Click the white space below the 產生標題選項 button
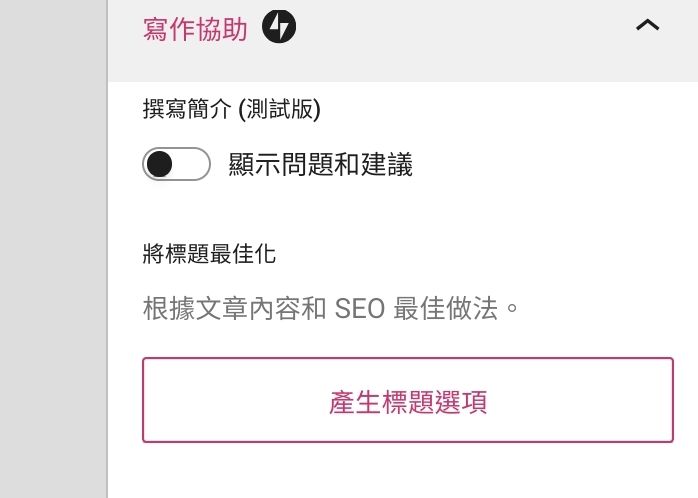Viewport: 698px width, 498px height. pos(408,470)
